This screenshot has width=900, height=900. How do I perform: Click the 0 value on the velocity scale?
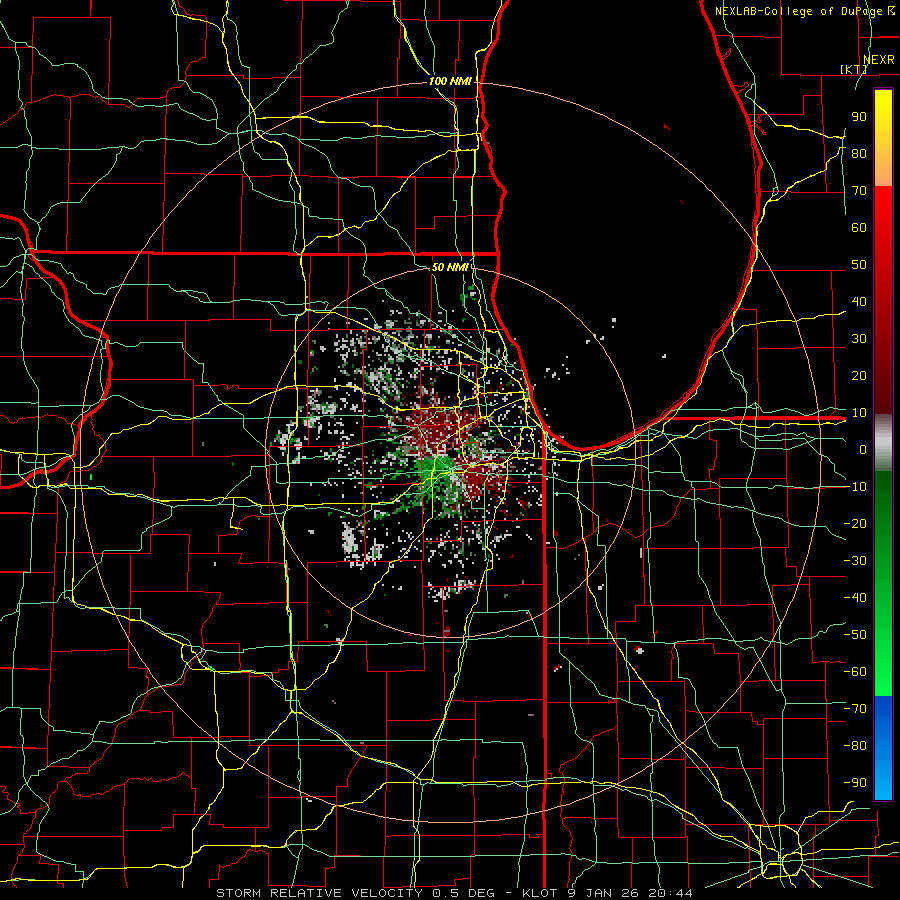863,449
